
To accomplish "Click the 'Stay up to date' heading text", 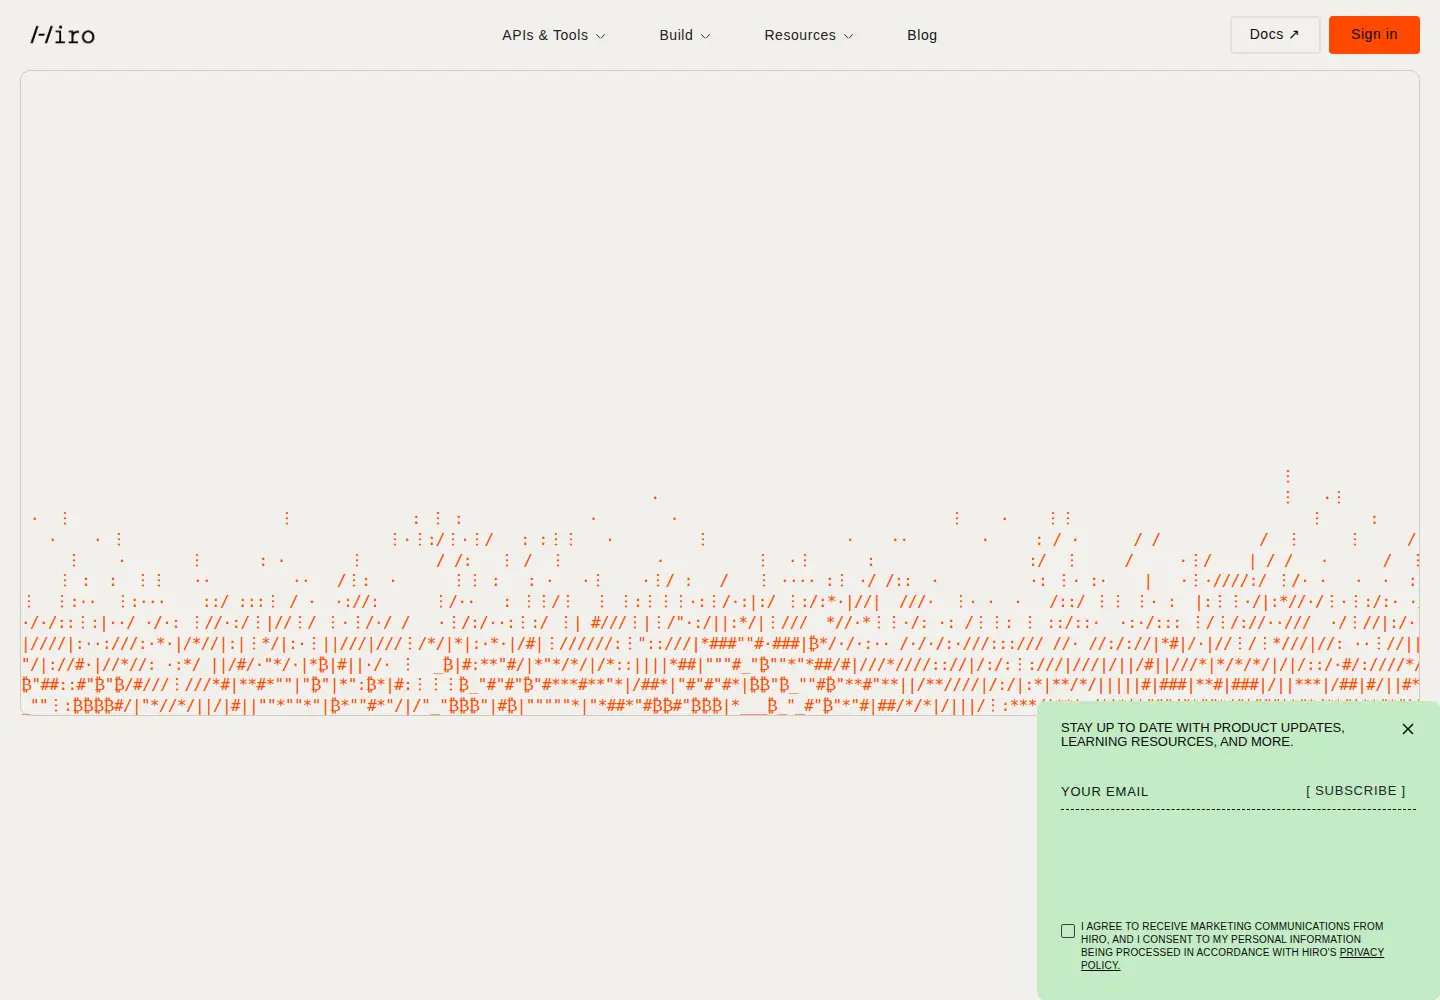I will pos(1202,735).
